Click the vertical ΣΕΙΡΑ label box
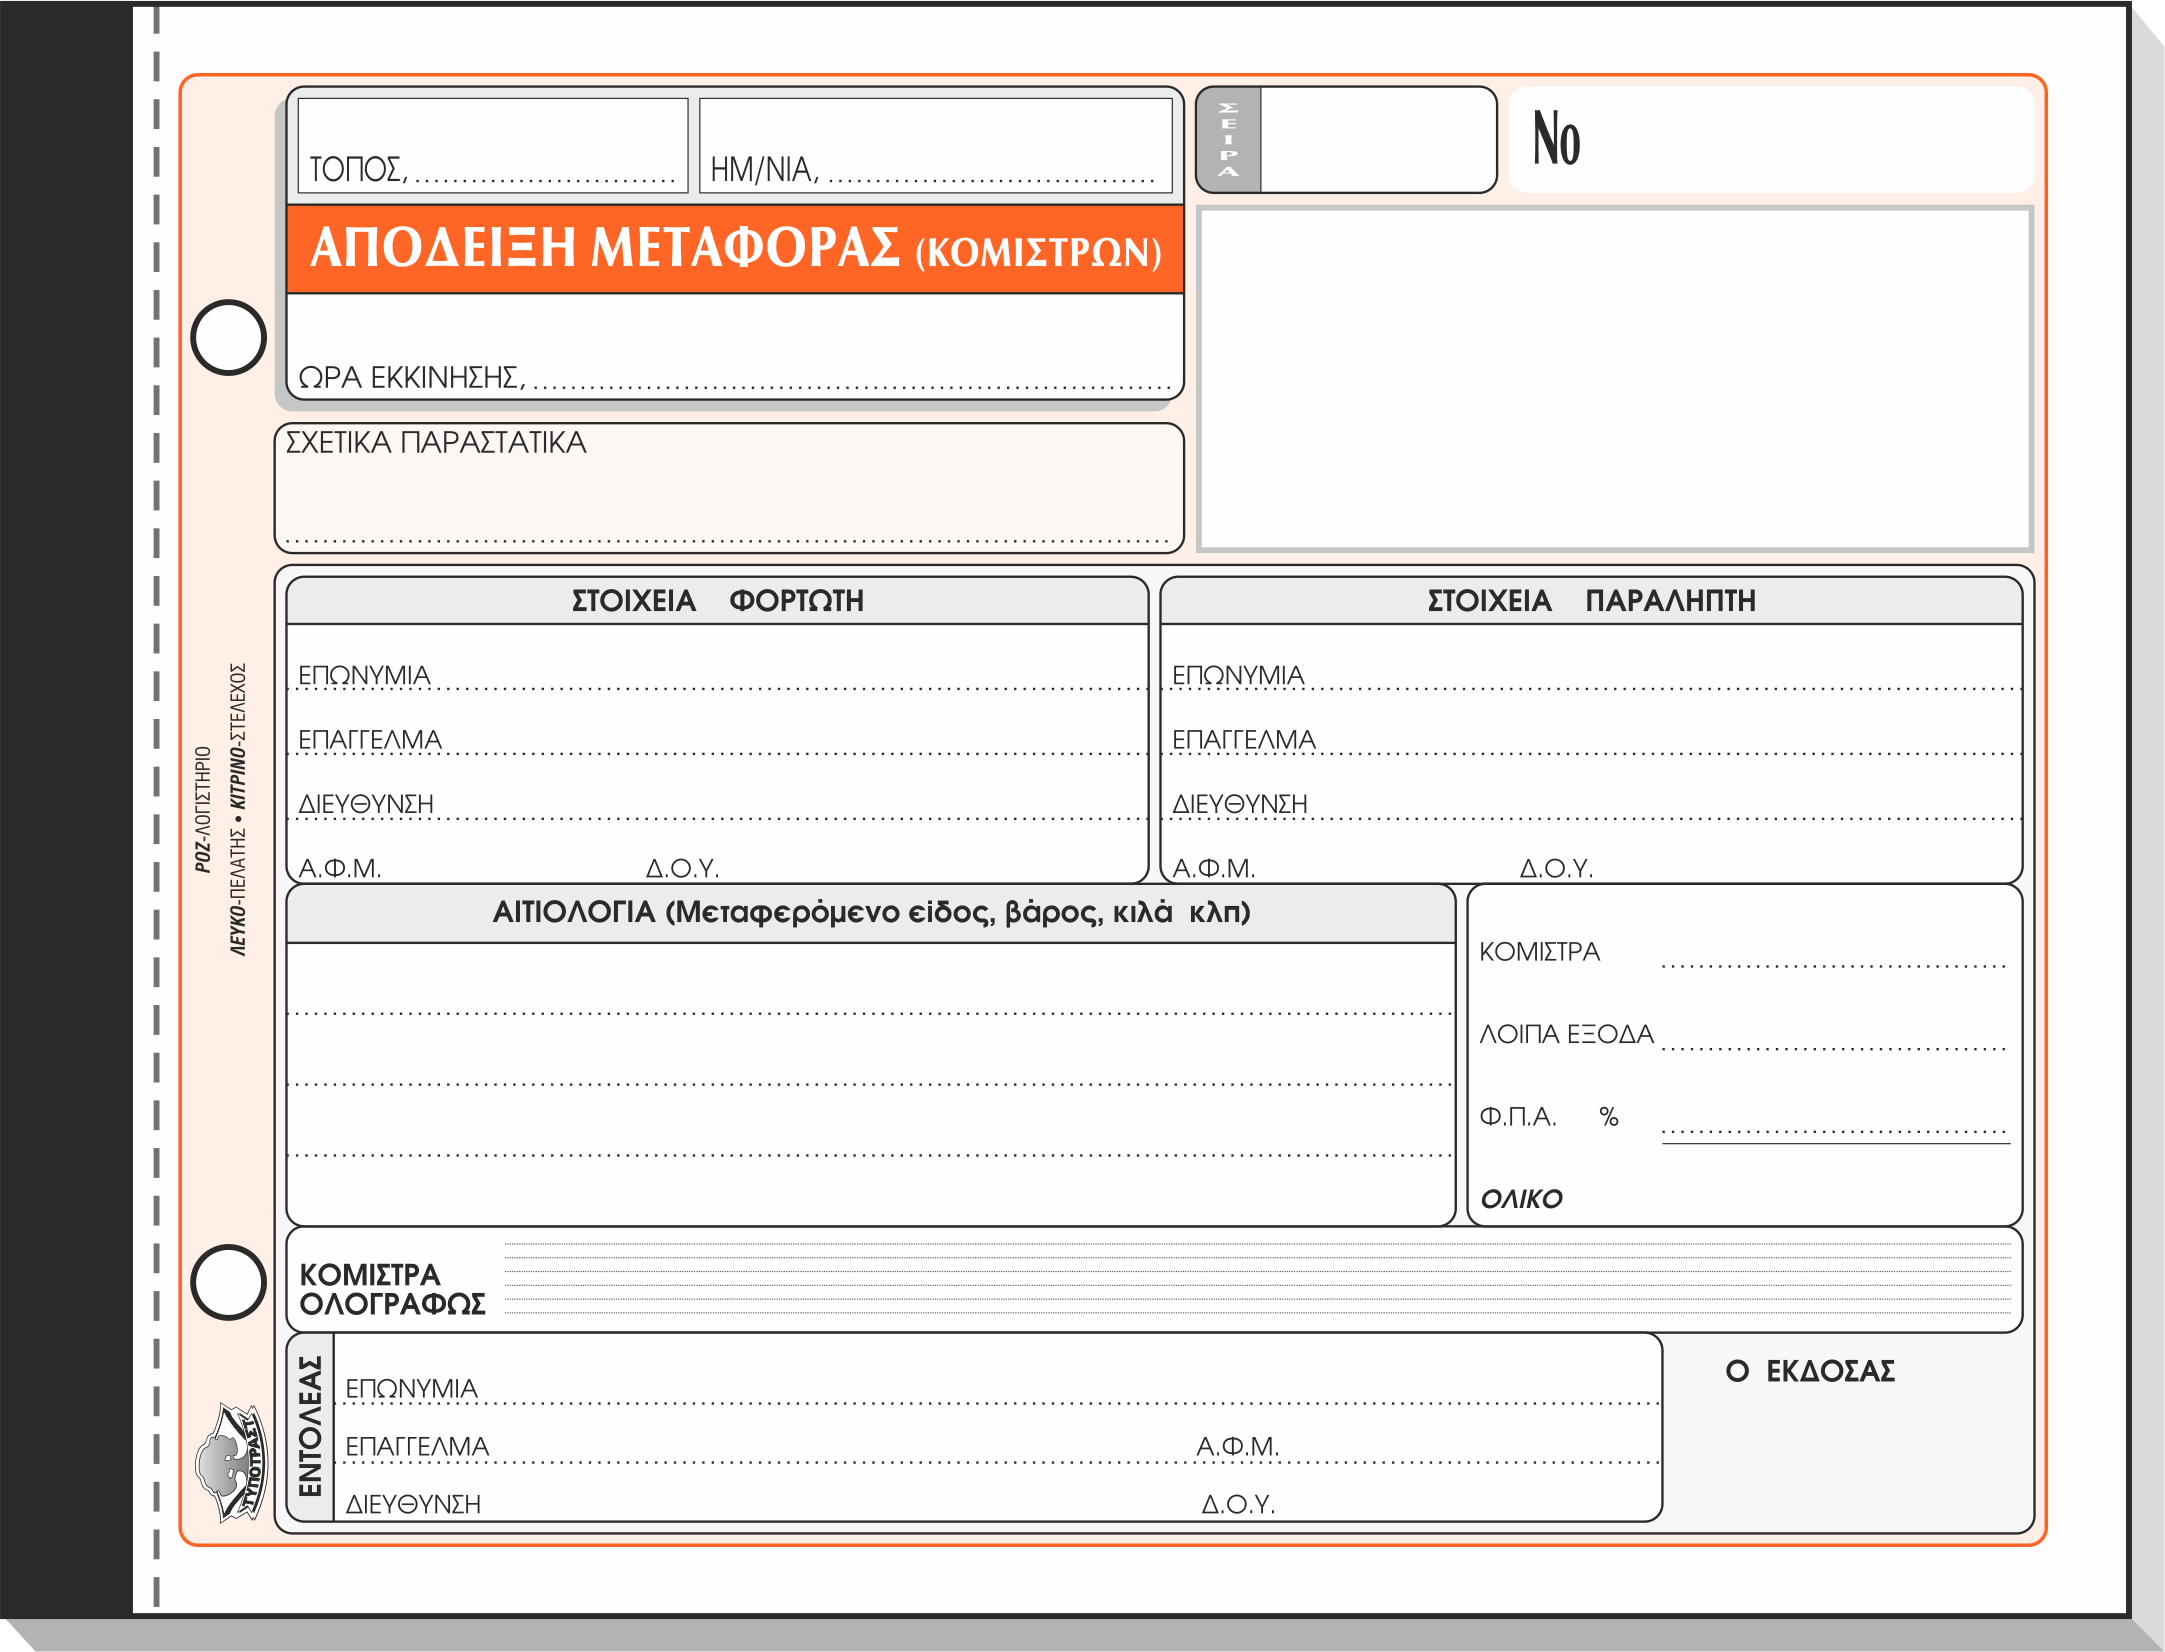 1229,140
